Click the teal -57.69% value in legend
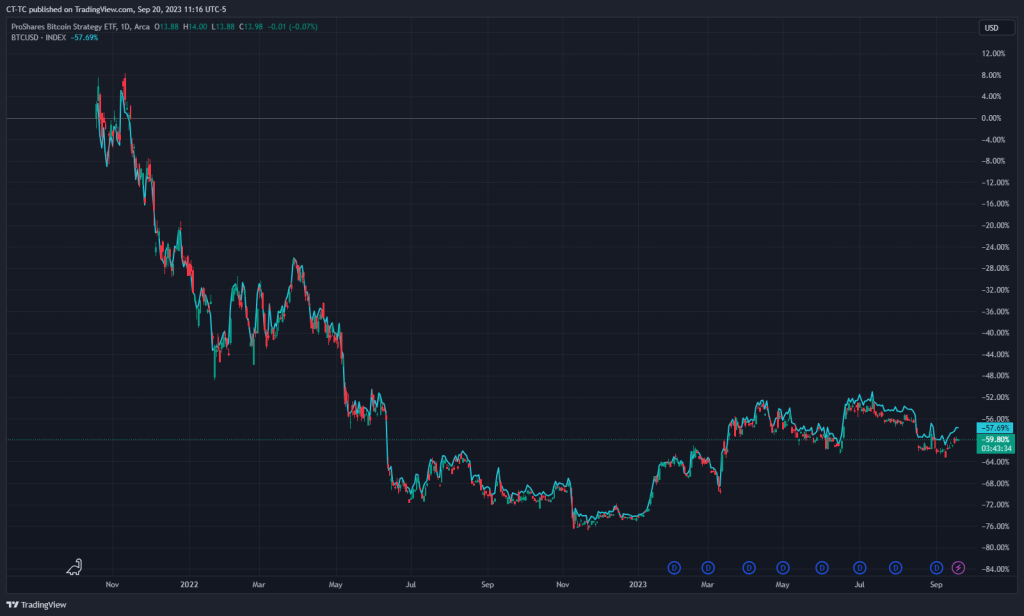1024x616 pixels. click(x=85, y=37)
